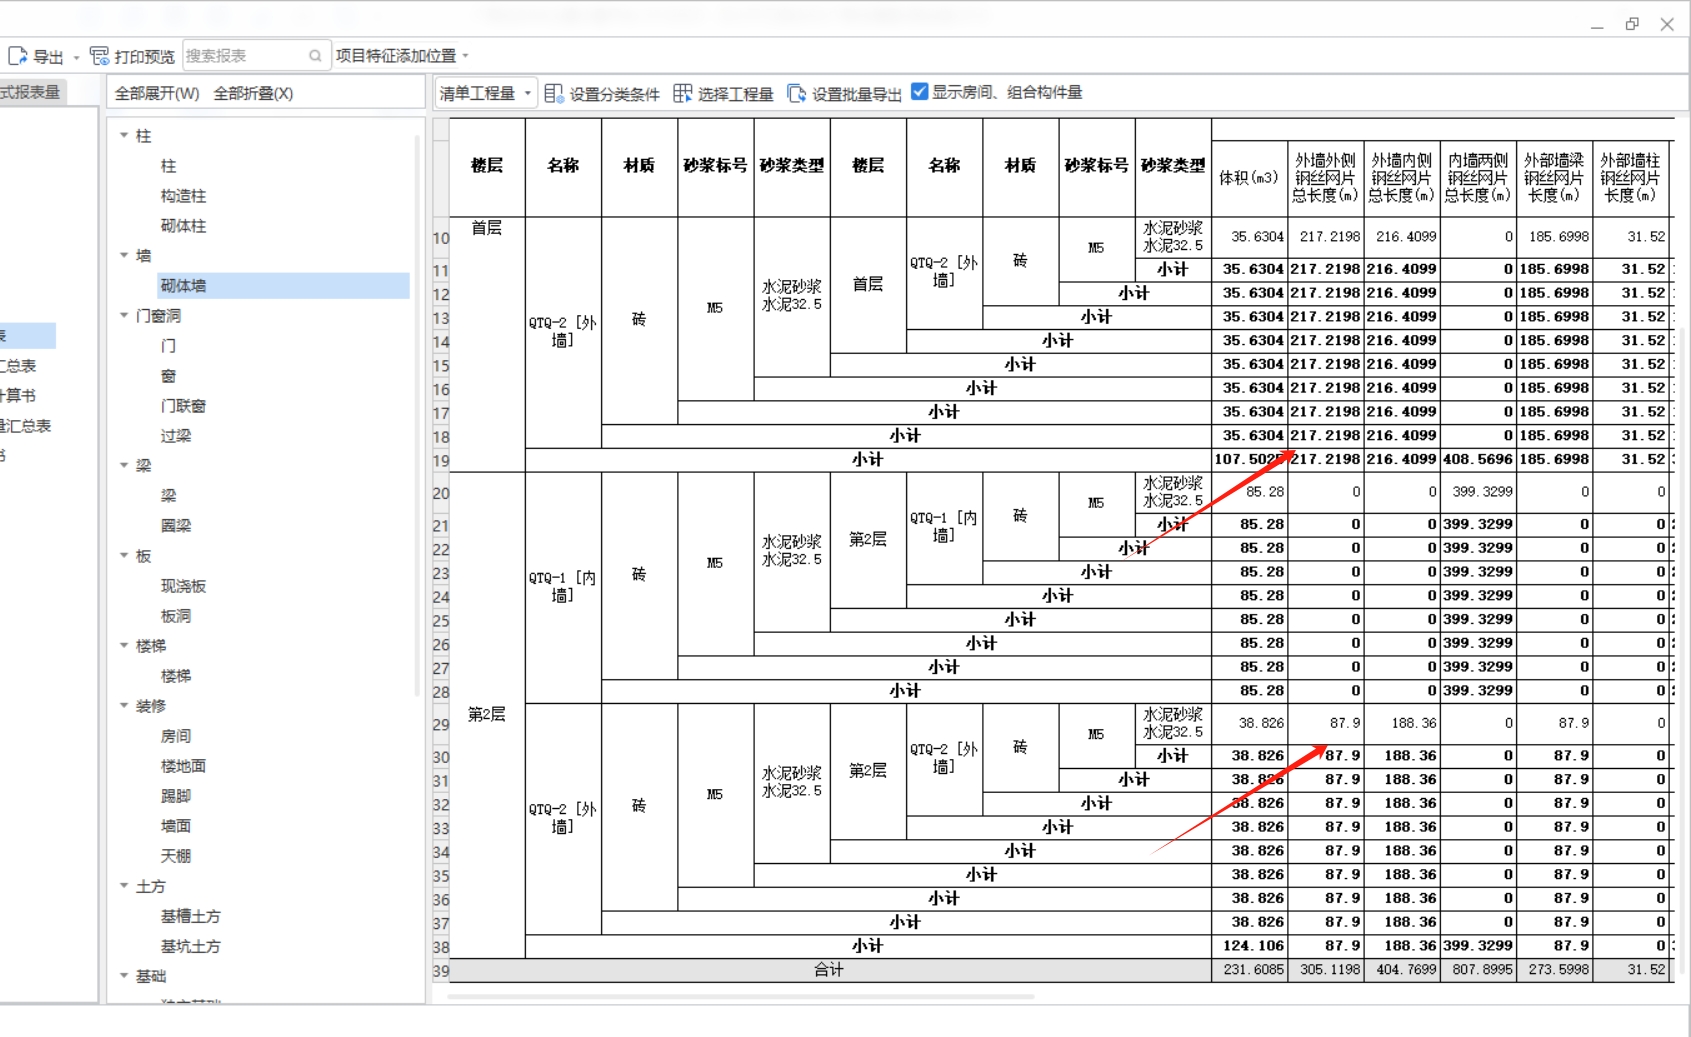Viewport: 1691px width, 1037px height.
Task: Click the 首层 floor cell in row 10
Action: click(x=487, y=228)
